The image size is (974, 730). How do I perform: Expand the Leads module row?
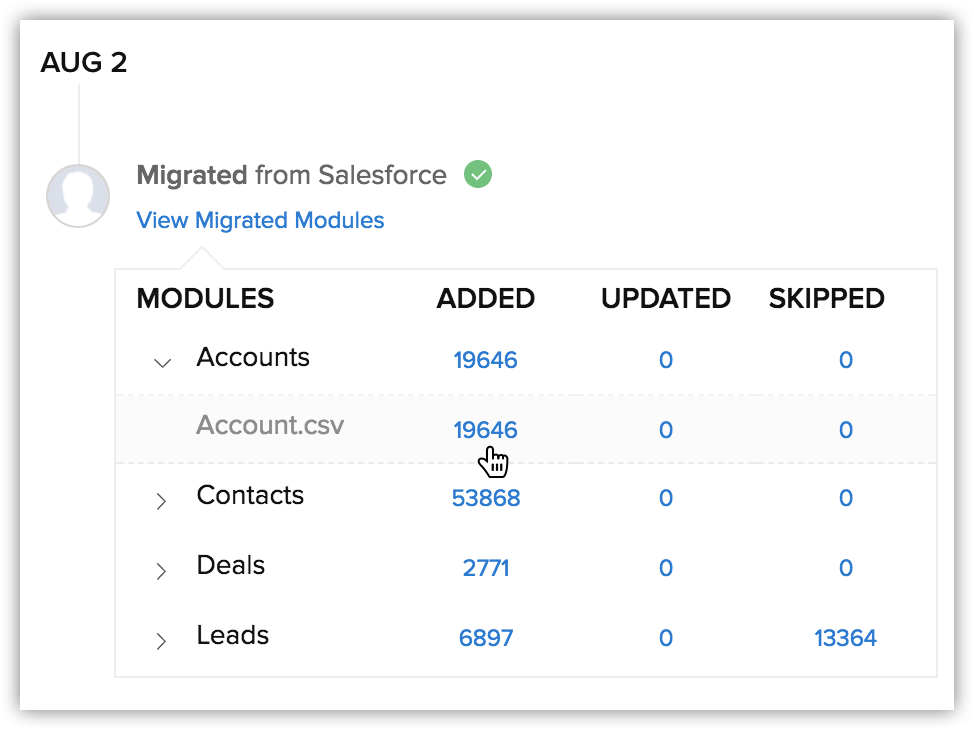(x=161, y=641)
